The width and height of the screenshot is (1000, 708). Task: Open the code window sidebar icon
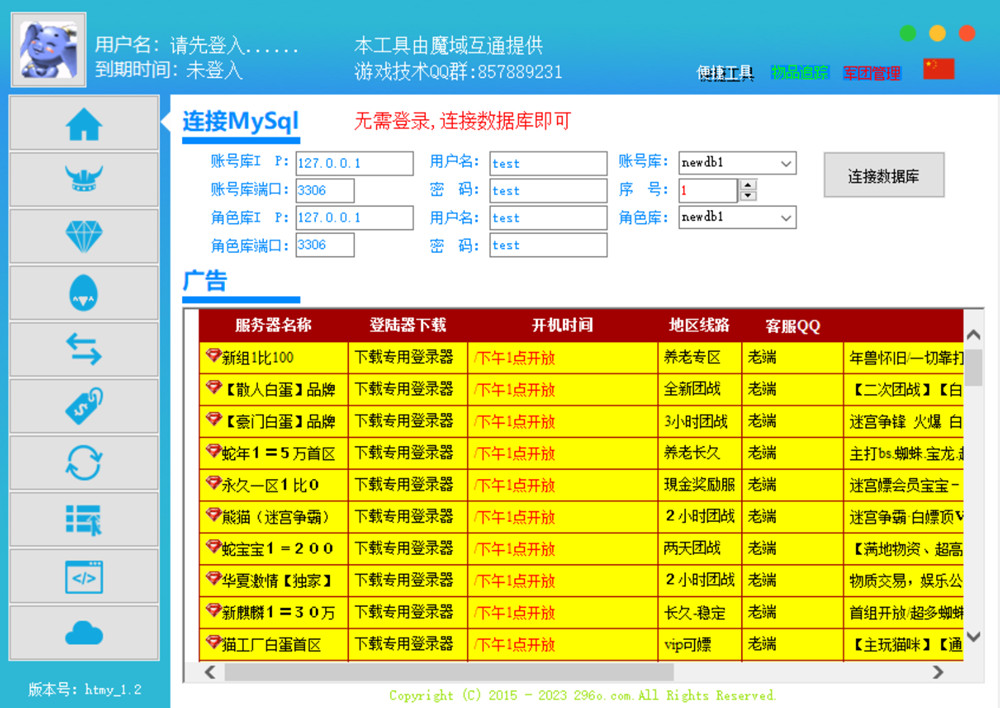(84, 576)
